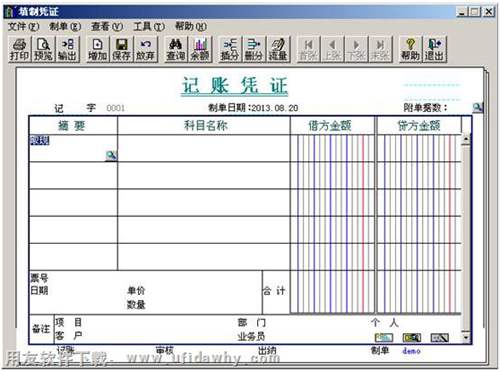Click the 记账凭证 title
The width and height of the screenshot is (500, 371).
235,86
